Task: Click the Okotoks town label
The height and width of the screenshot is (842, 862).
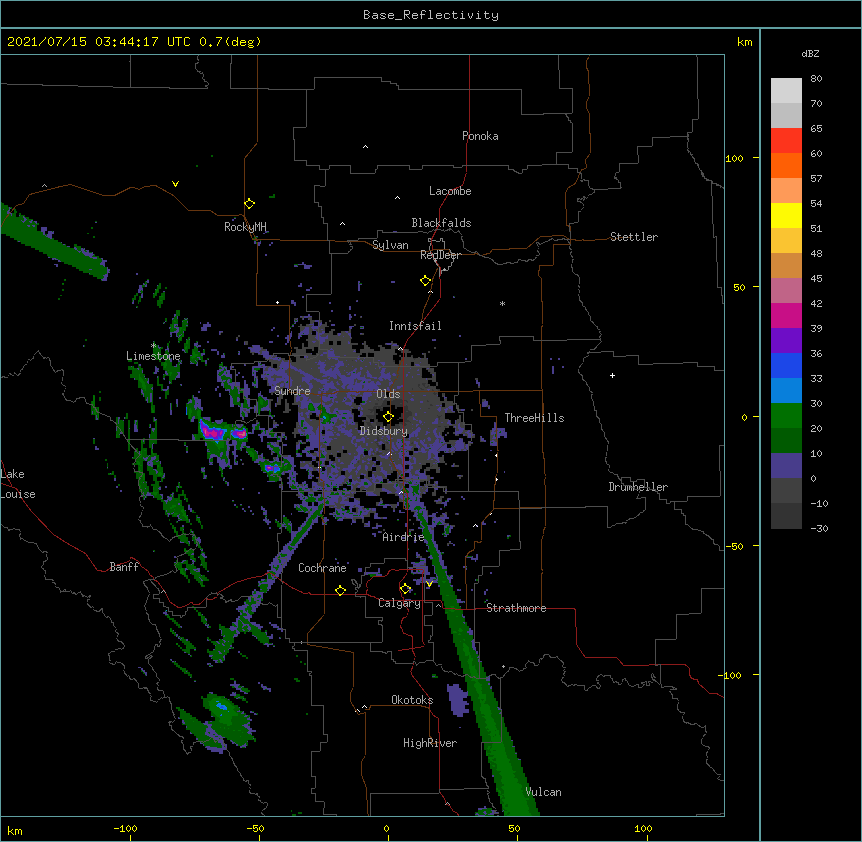Action: 412,700
